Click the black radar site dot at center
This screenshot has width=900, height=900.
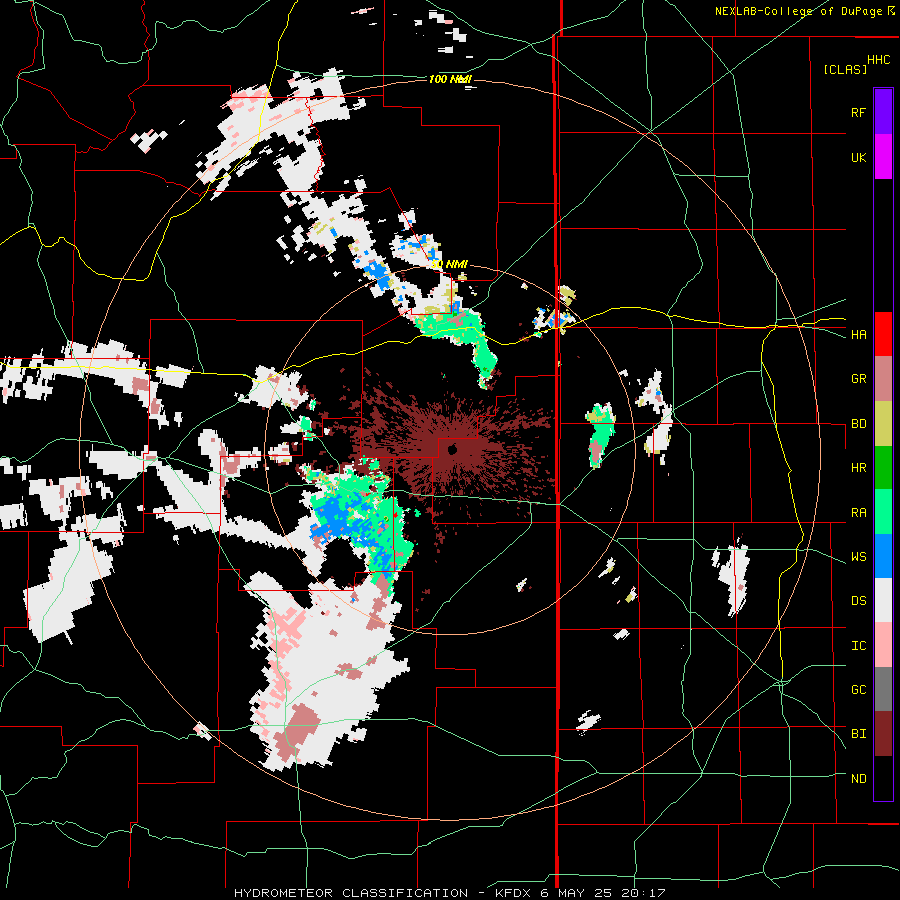(x=452, y=449)
